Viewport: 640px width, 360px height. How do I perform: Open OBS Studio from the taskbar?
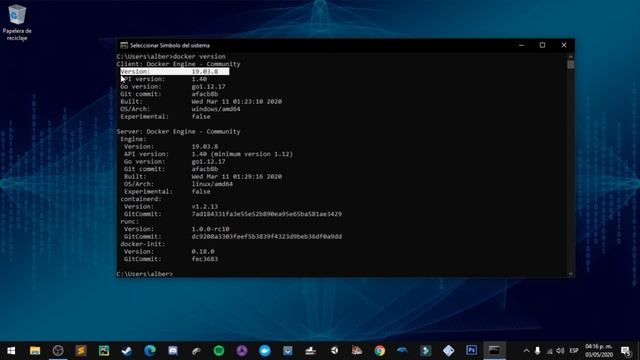(x=58, y=351)
